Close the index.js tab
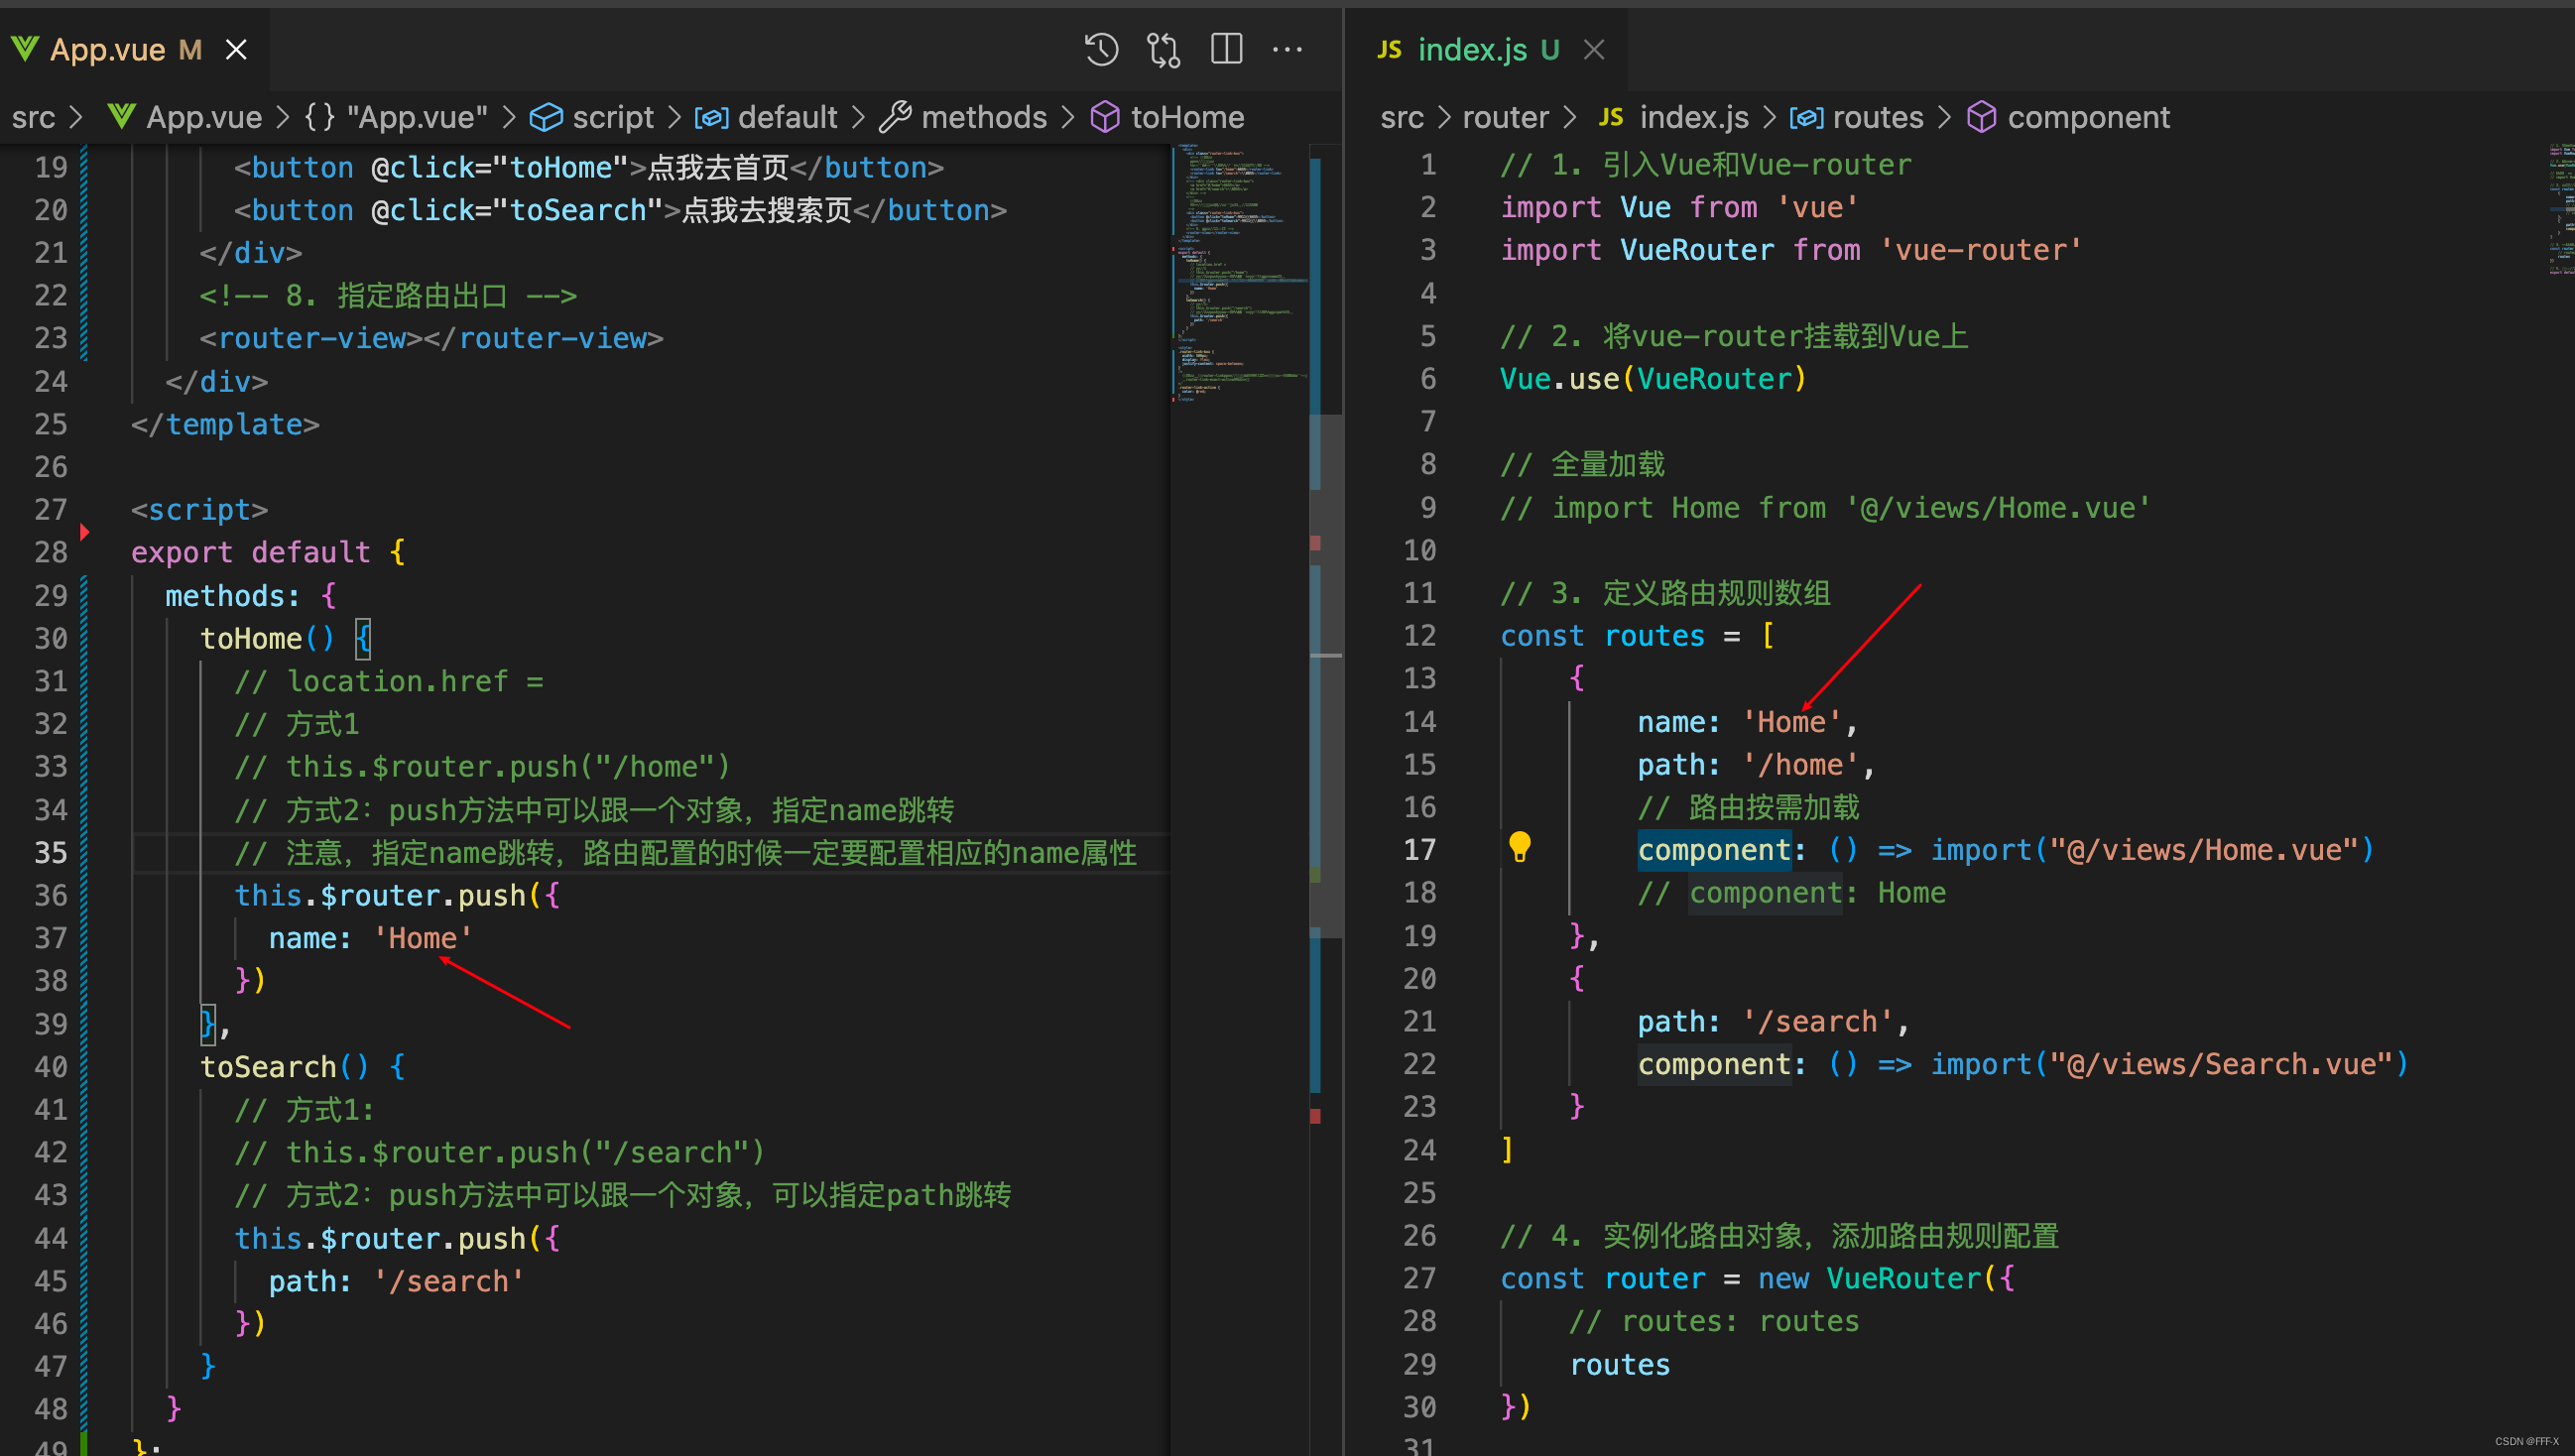Viewport: 2575px width, 1456px height. point(1594,49)
